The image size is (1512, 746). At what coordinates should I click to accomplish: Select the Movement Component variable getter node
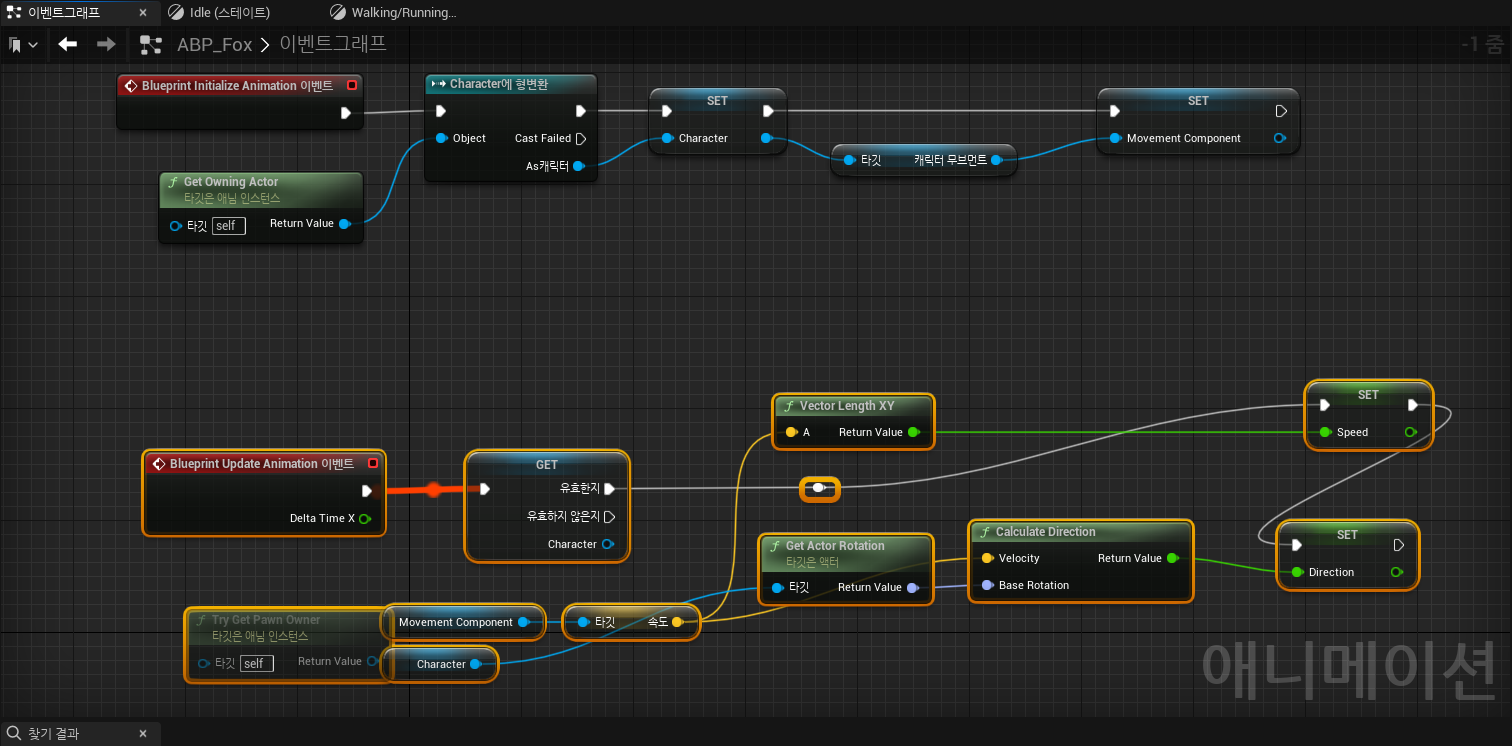464,622
